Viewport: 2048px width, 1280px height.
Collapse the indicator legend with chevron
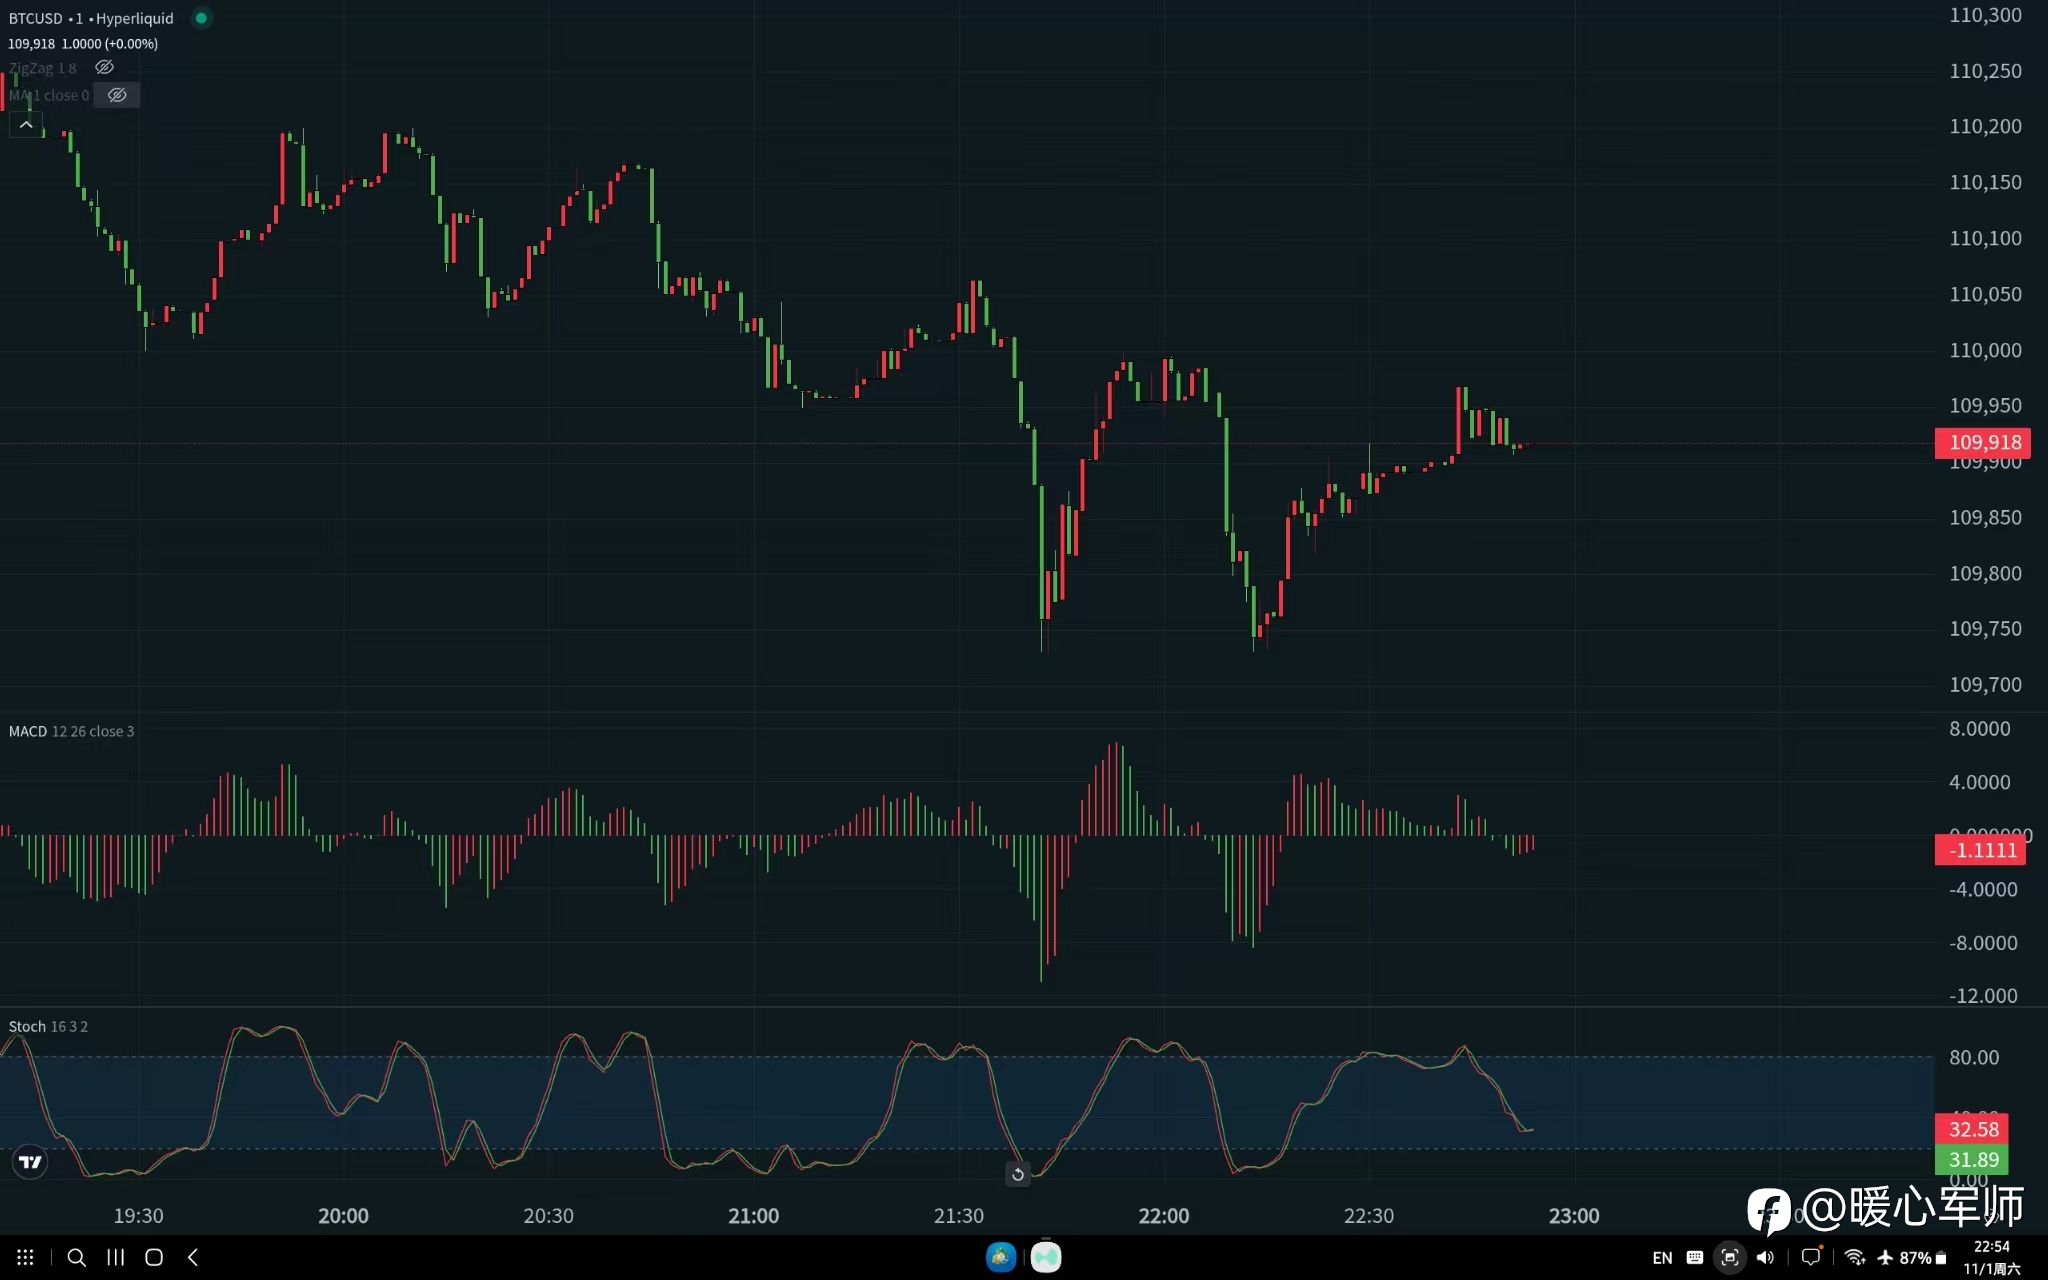tap(26, 125)
